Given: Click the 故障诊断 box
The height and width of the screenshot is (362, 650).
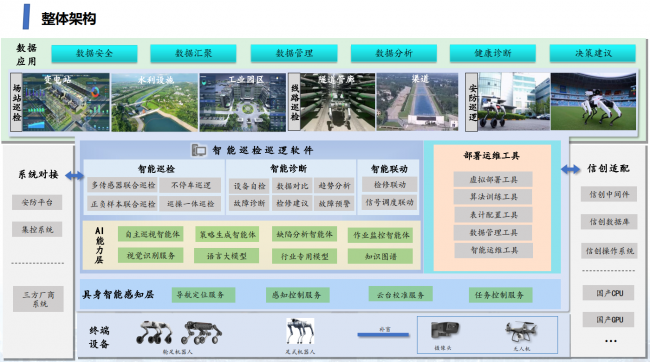Looking at the screenshot, I should tap(249, 204).
